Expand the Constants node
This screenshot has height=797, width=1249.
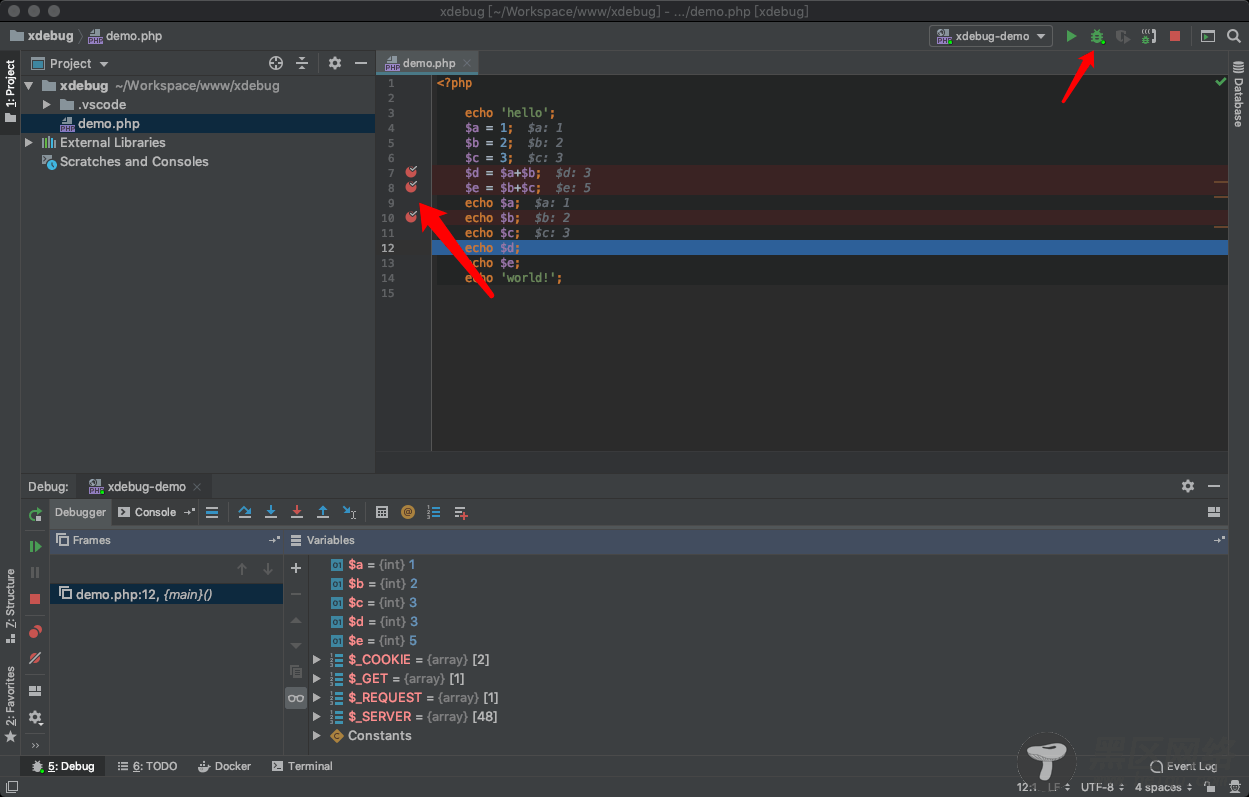[x=317, y=736]
